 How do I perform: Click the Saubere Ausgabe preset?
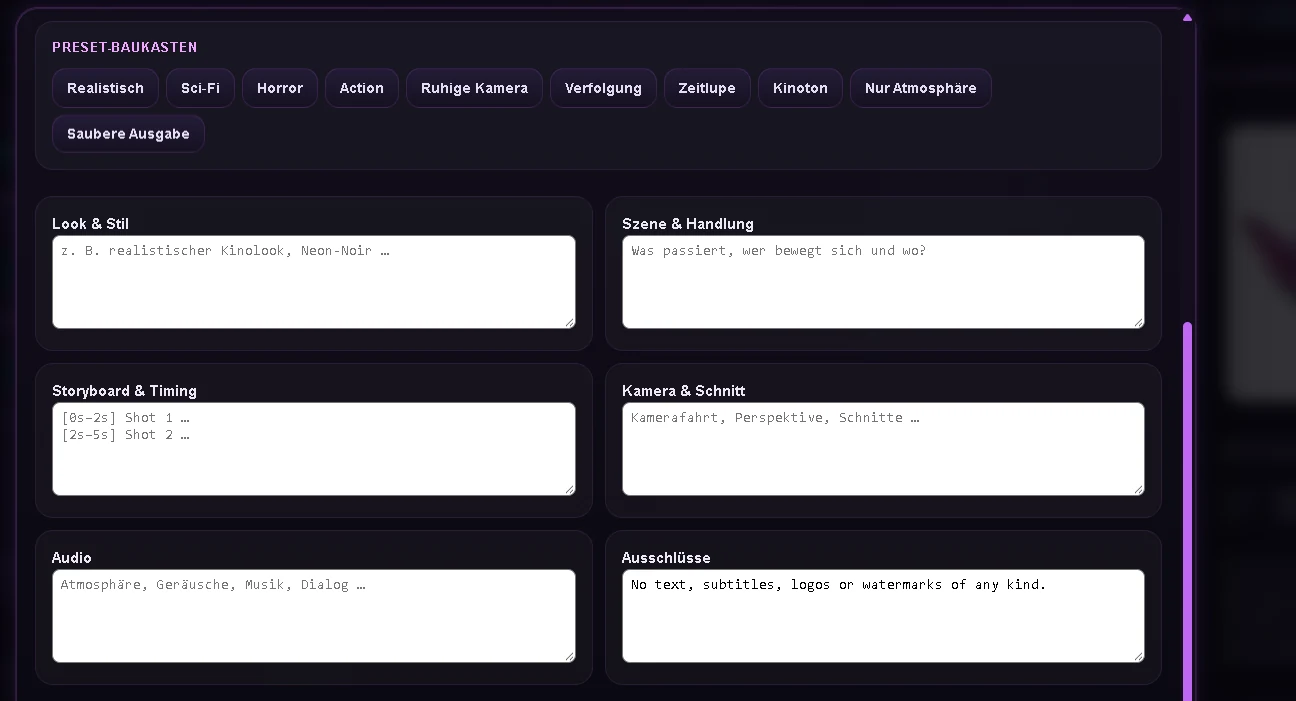[x=128, y=134]
